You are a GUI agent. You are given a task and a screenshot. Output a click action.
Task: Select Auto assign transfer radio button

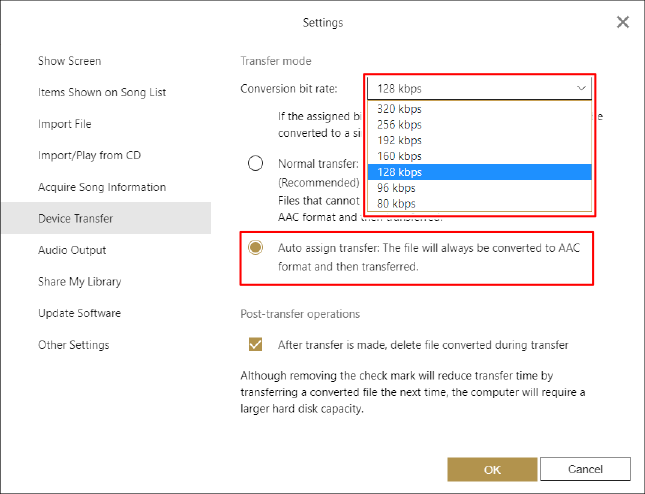[x=256, y=247]
